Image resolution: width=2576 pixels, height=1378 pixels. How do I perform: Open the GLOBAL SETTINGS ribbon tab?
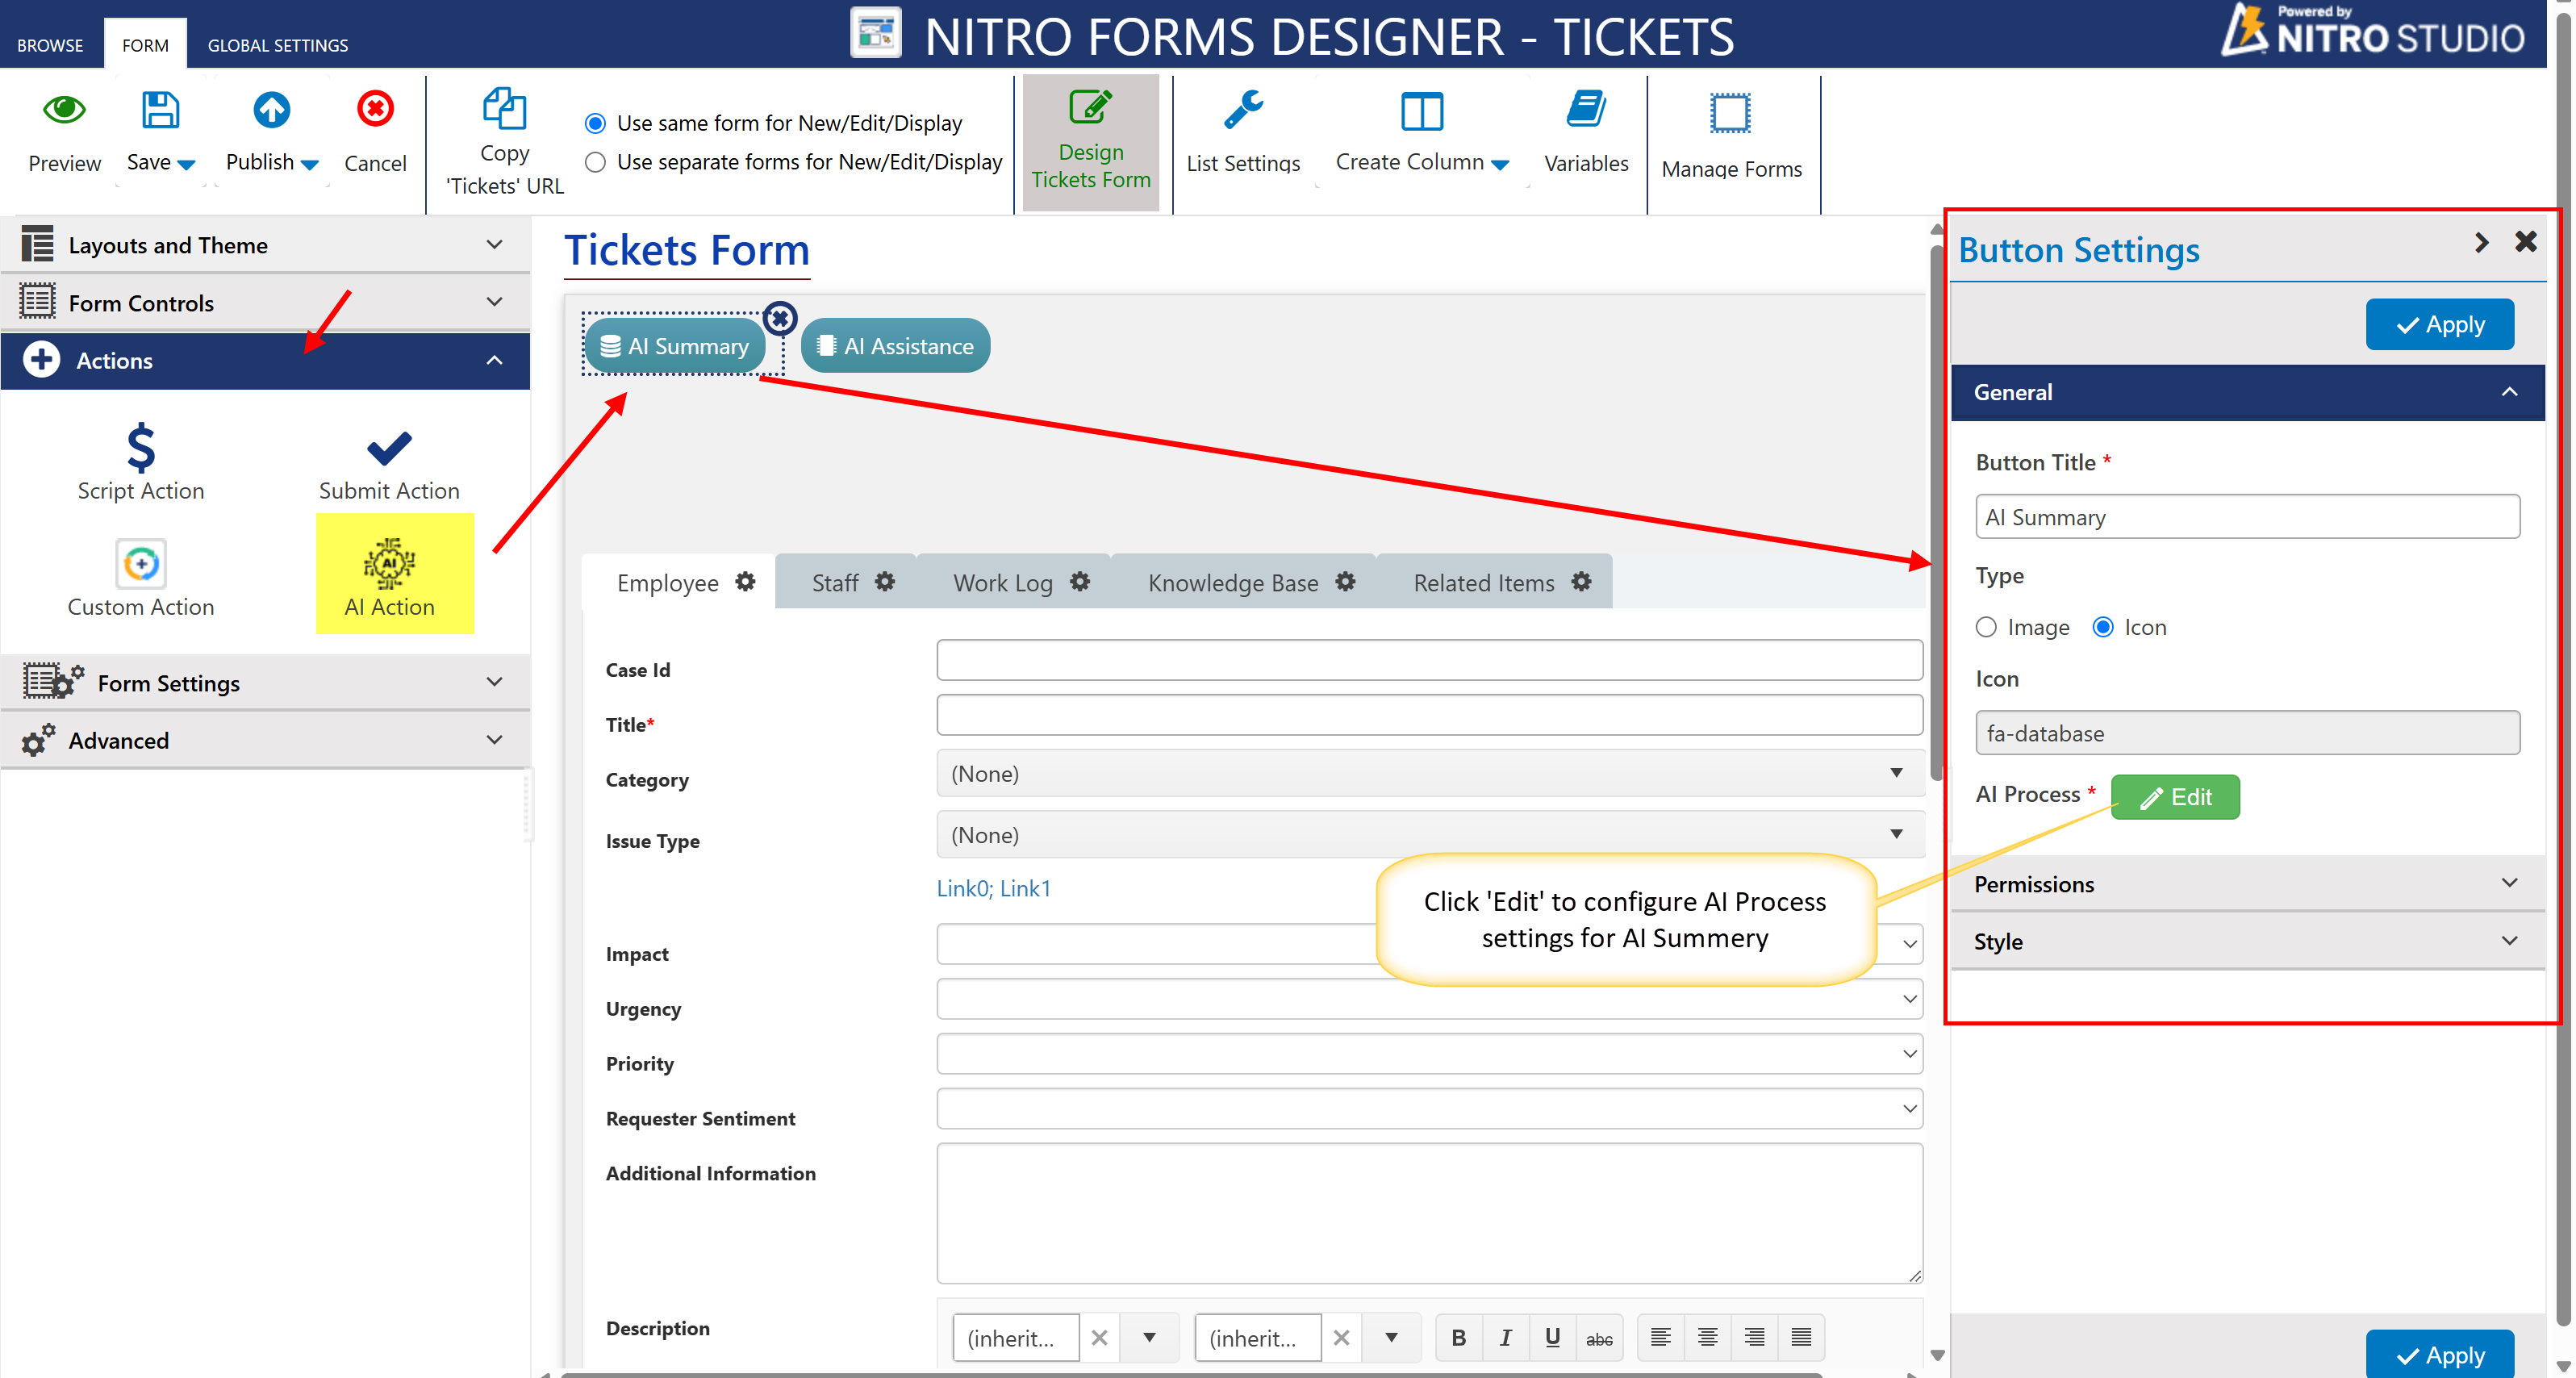(x=277, y=45)
